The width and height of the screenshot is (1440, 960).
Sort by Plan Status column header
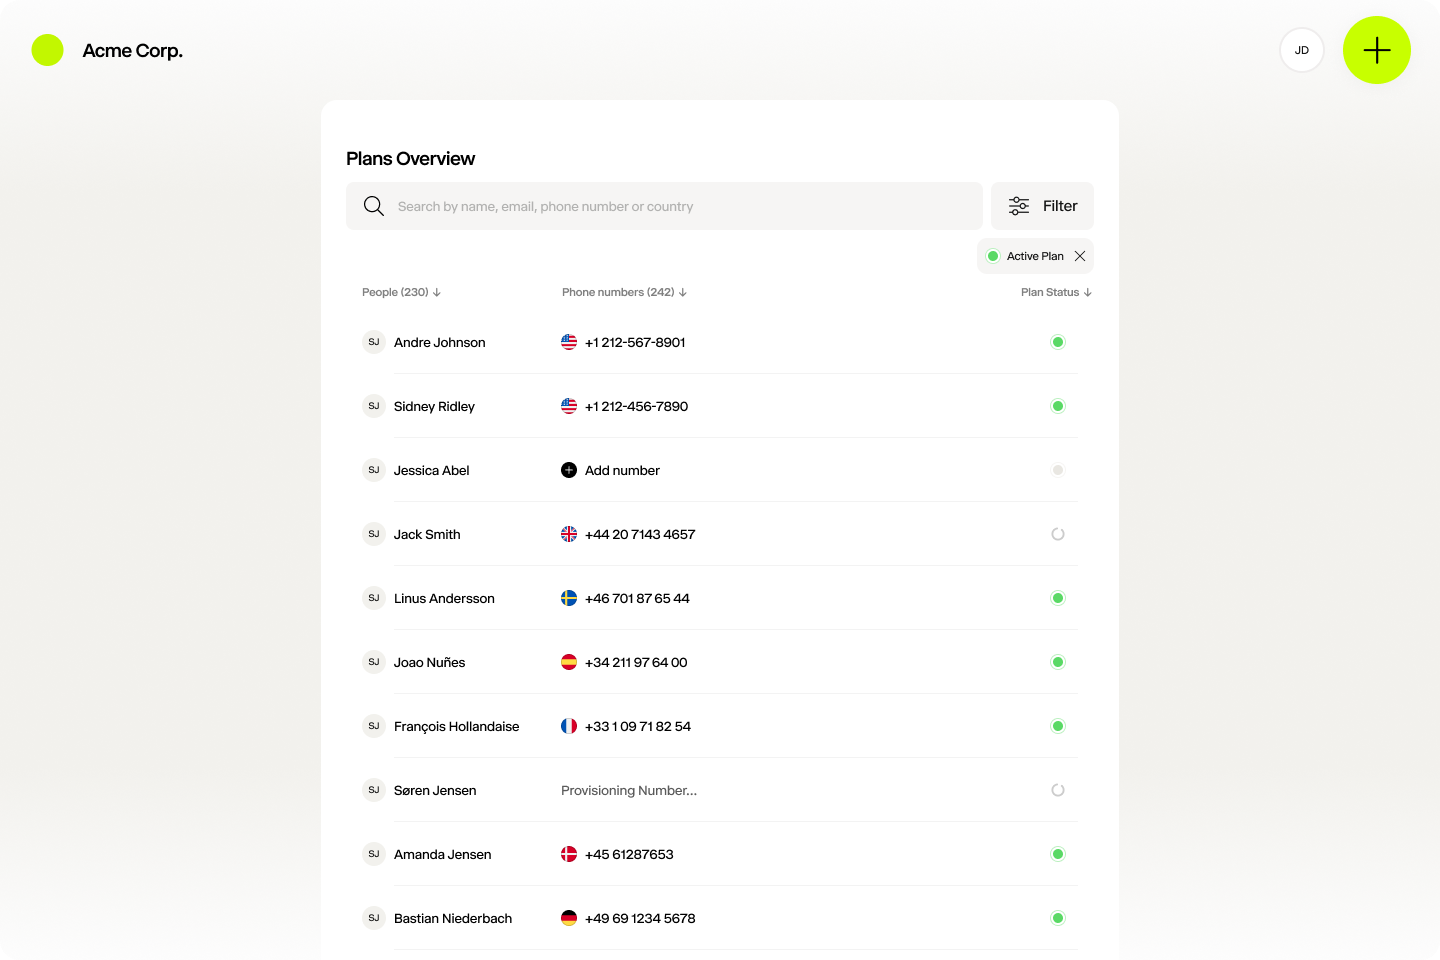coord(1055,292)
